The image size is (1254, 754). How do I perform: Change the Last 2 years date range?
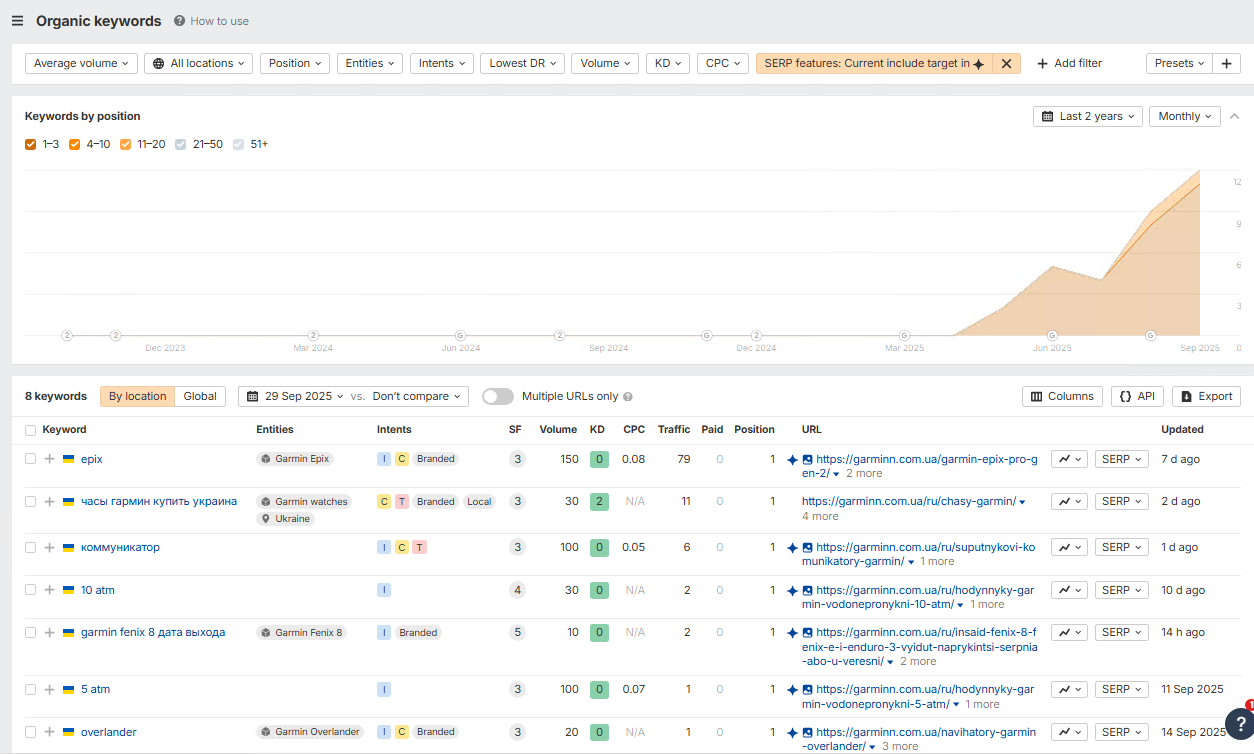(x=1088, y=116)
